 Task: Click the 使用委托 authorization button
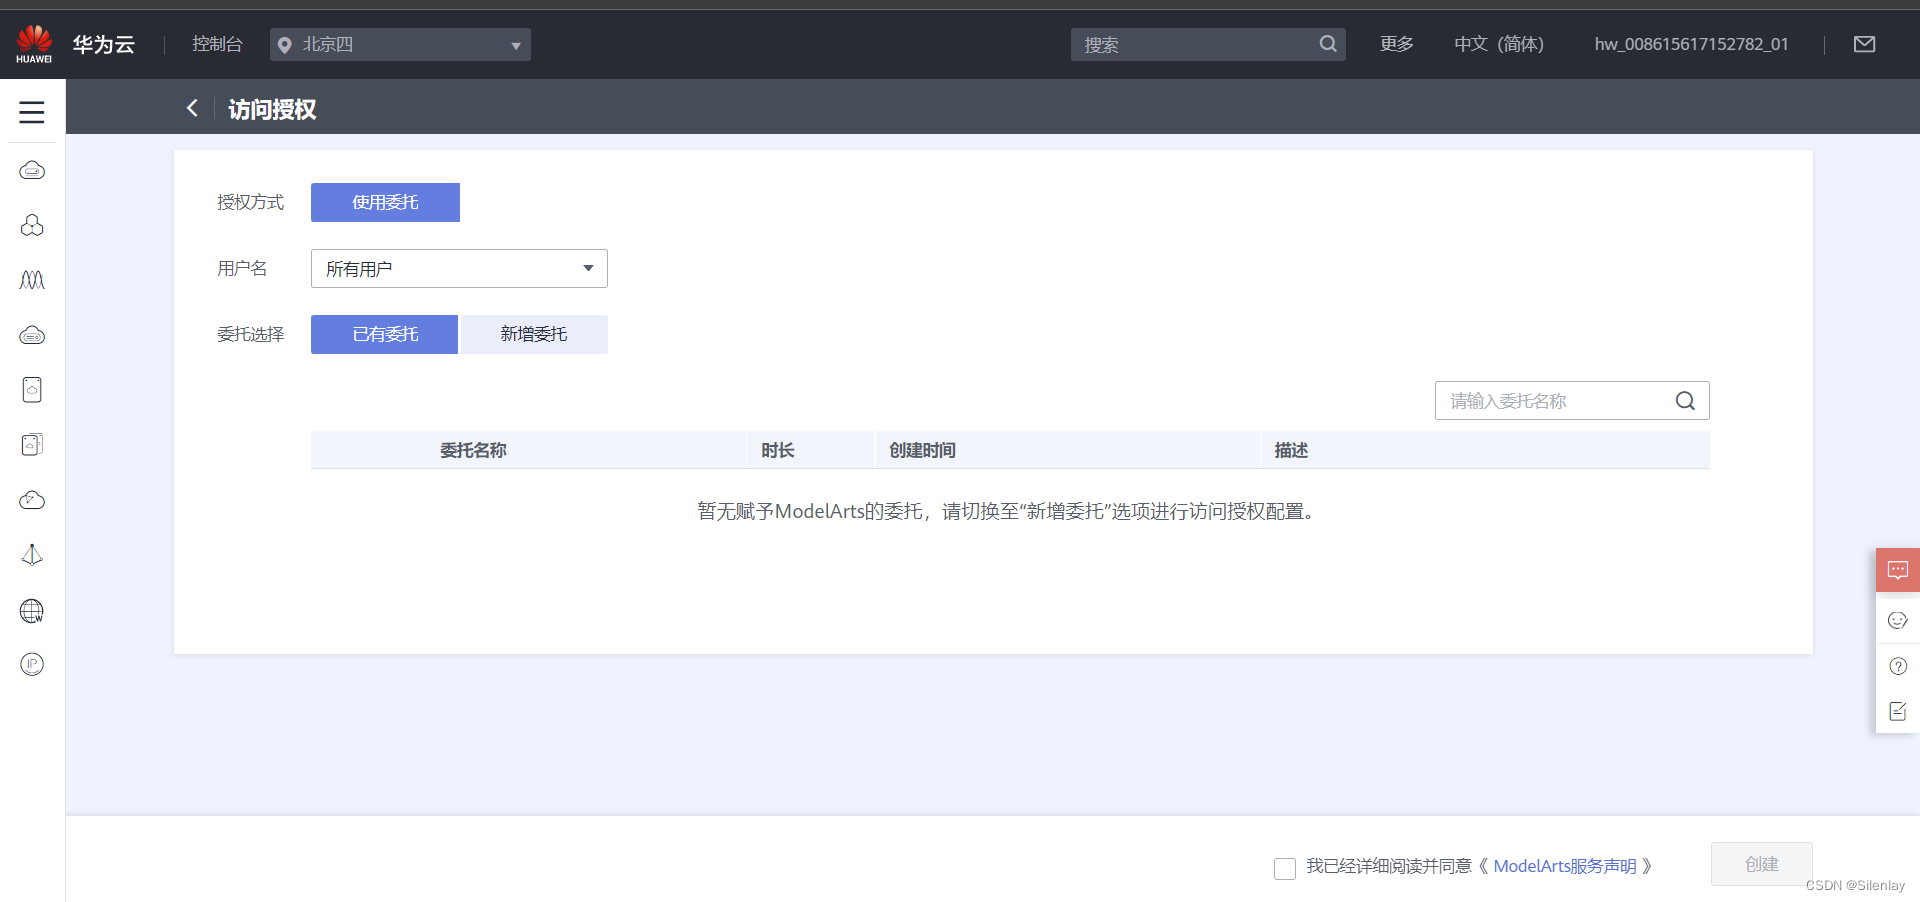coord(385,202)
